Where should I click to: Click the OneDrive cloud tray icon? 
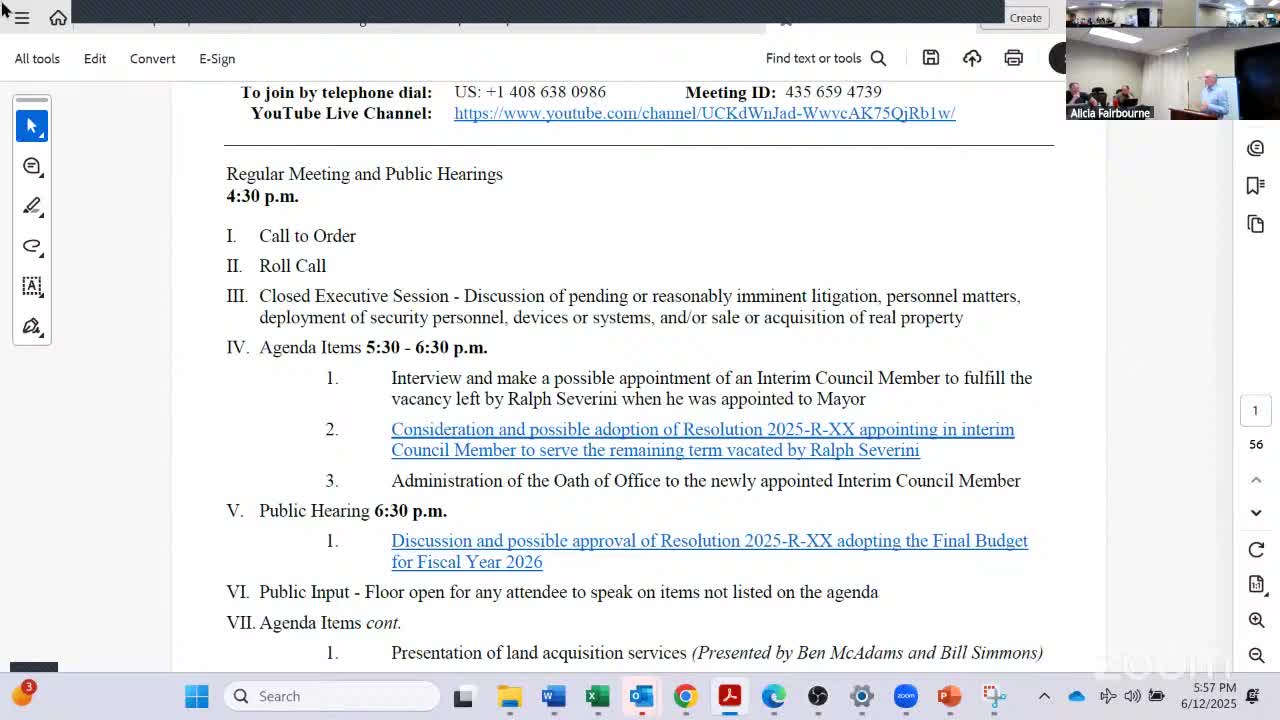tap(1076, 696)
